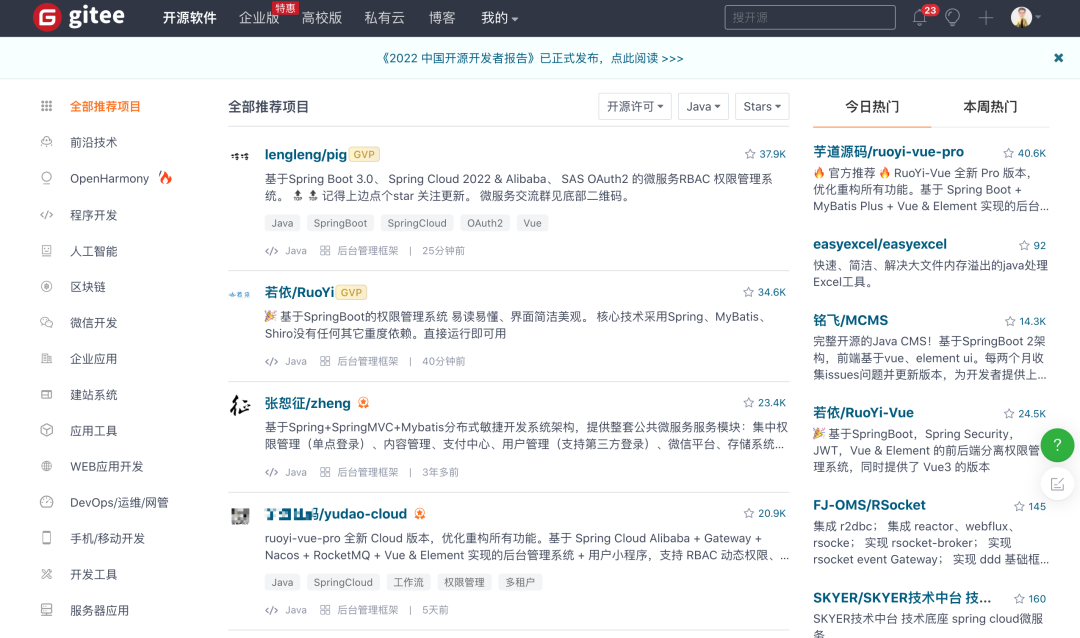This screenshot has height=638, width=1080.
Task: Open 铭飞/MCMS in hot list
Action: tap(850, 320)
